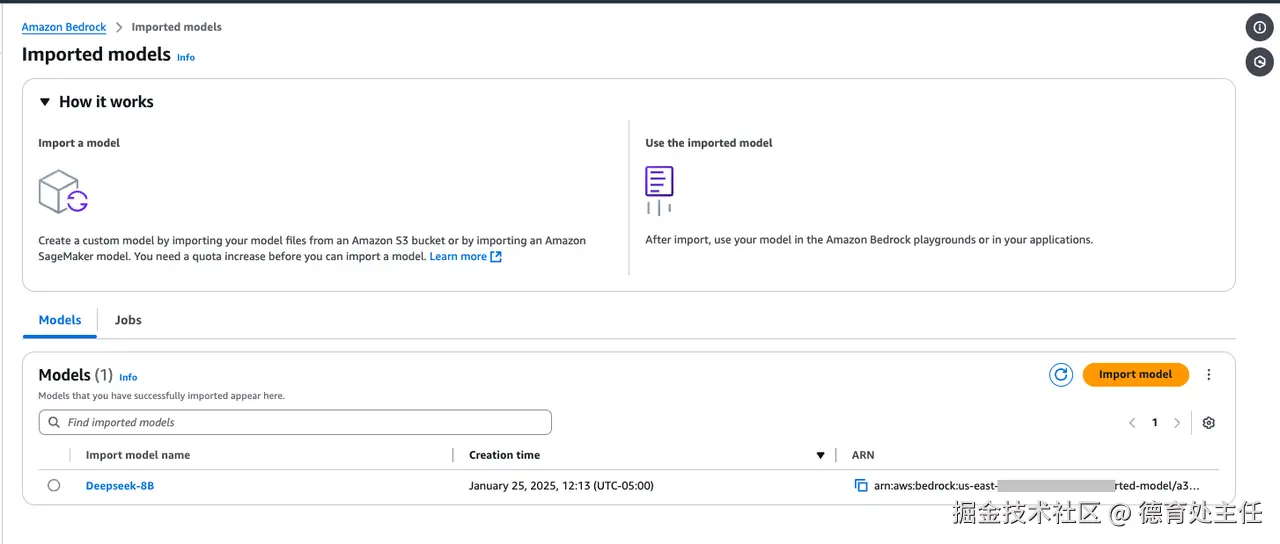Copy the Deepseek-8B ARN icon
Image resolution: width=1280 pixels, height=544 pixels.
pyautogui.click(x=861, y=486)
